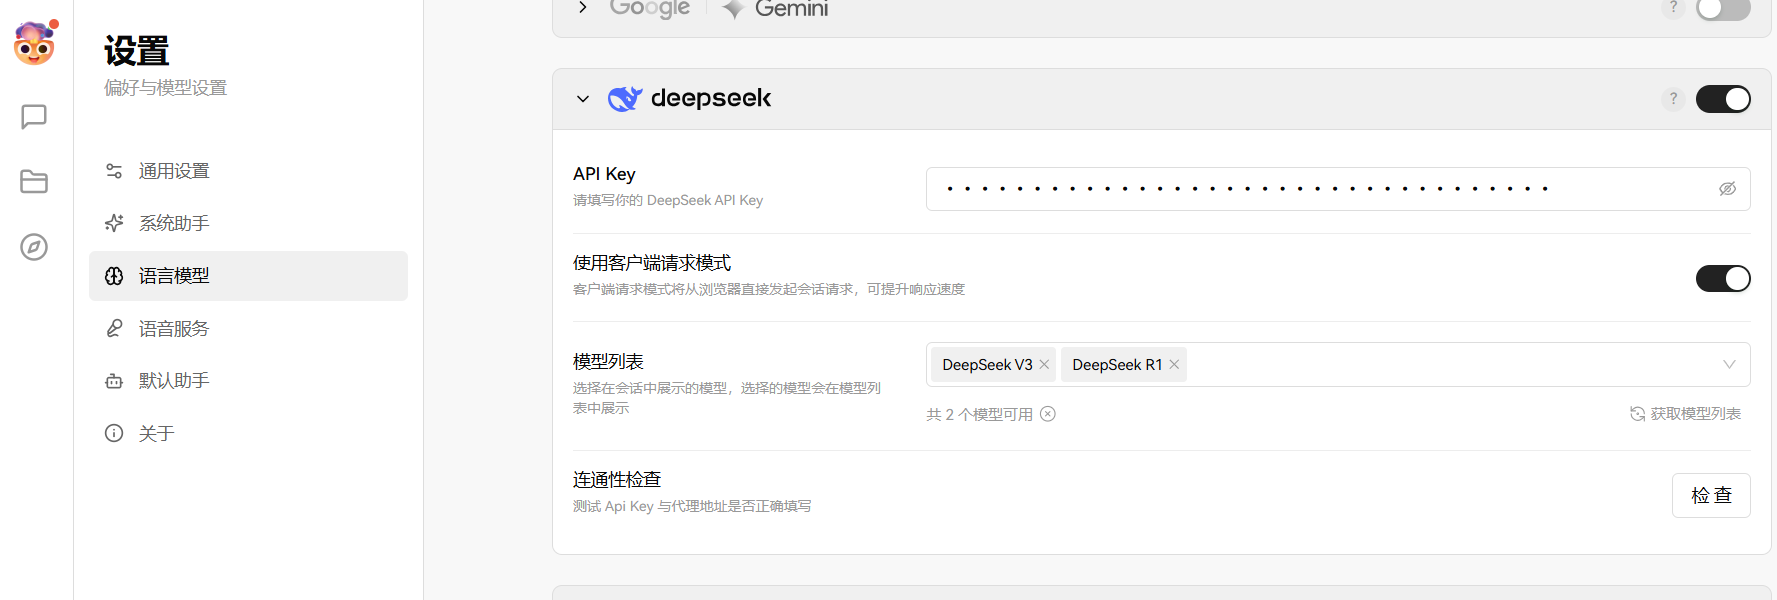The width and height of the screenshot is (1777, 600).
Task: Click the 设置 page title
Action: [x=137, y=51]
